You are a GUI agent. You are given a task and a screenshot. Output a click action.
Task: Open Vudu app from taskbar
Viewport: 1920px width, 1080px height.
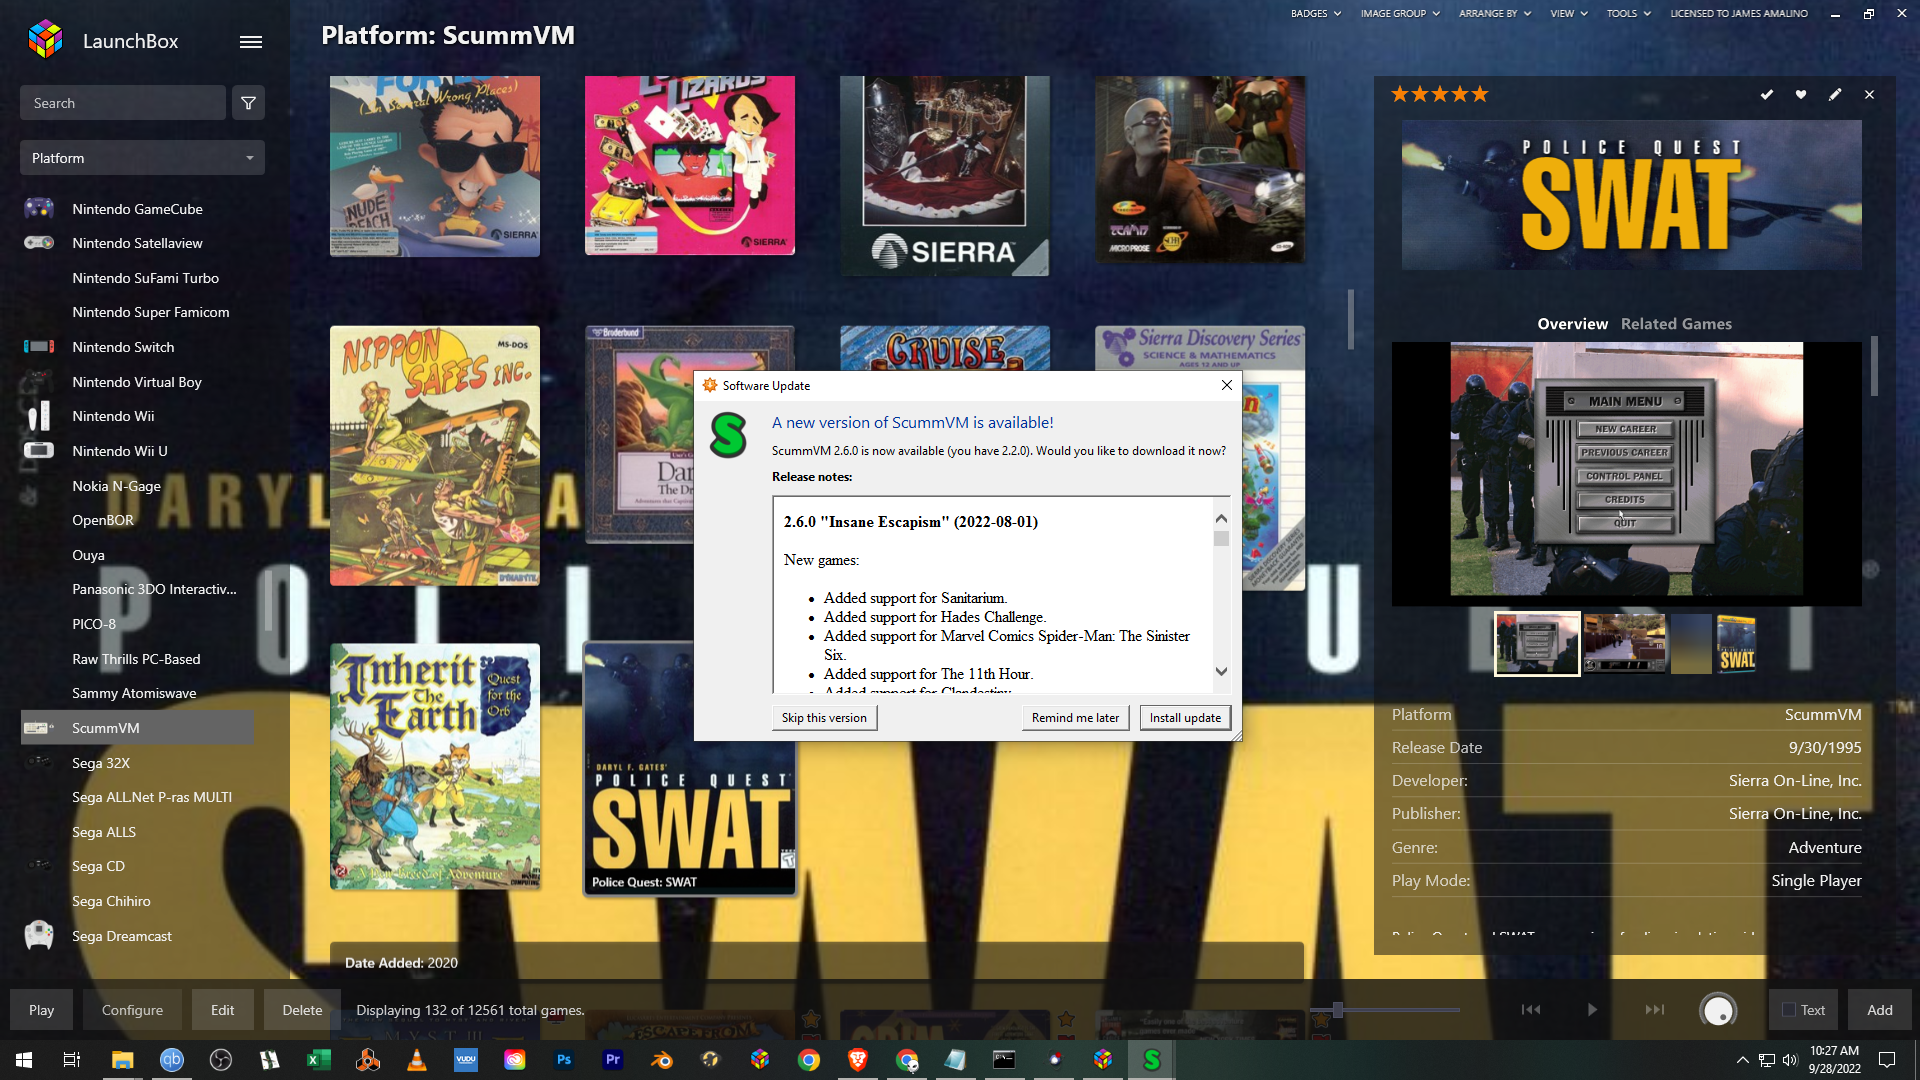(x=466, y=1060)
